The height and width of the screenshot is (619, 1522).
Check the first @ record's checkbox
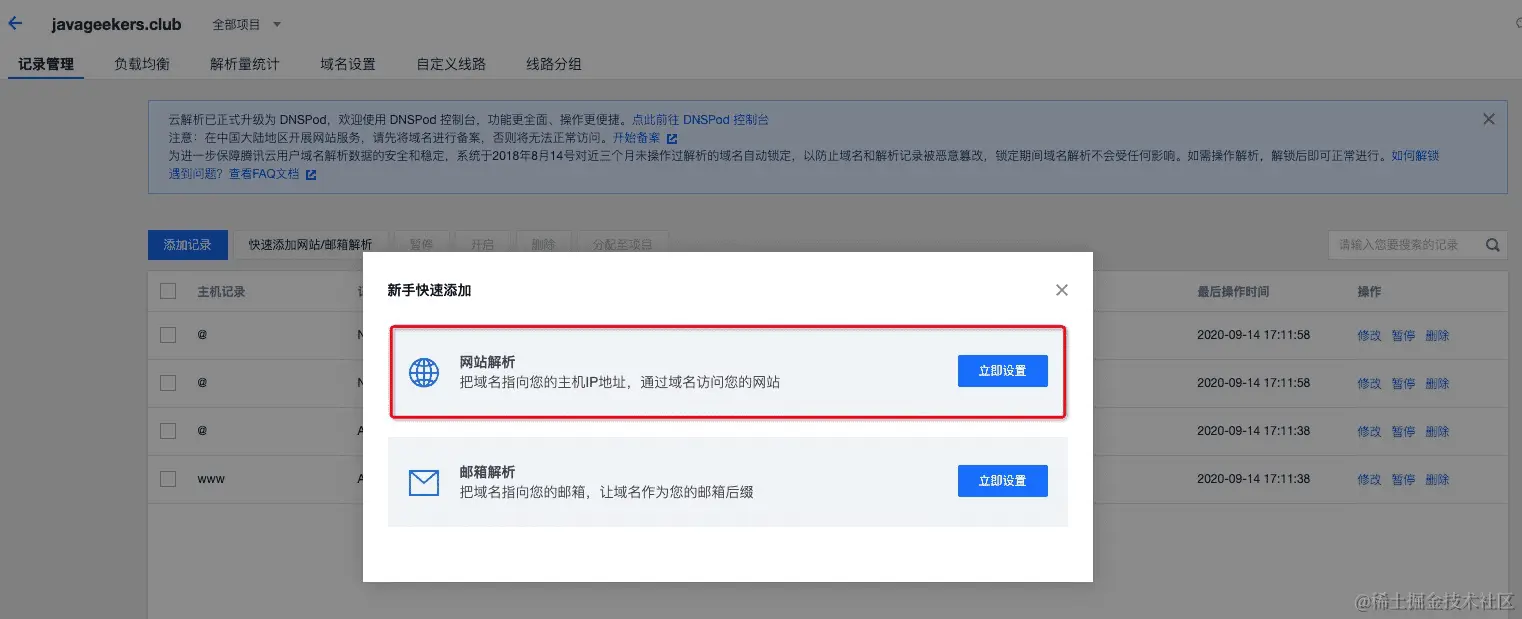pos(167,335)
